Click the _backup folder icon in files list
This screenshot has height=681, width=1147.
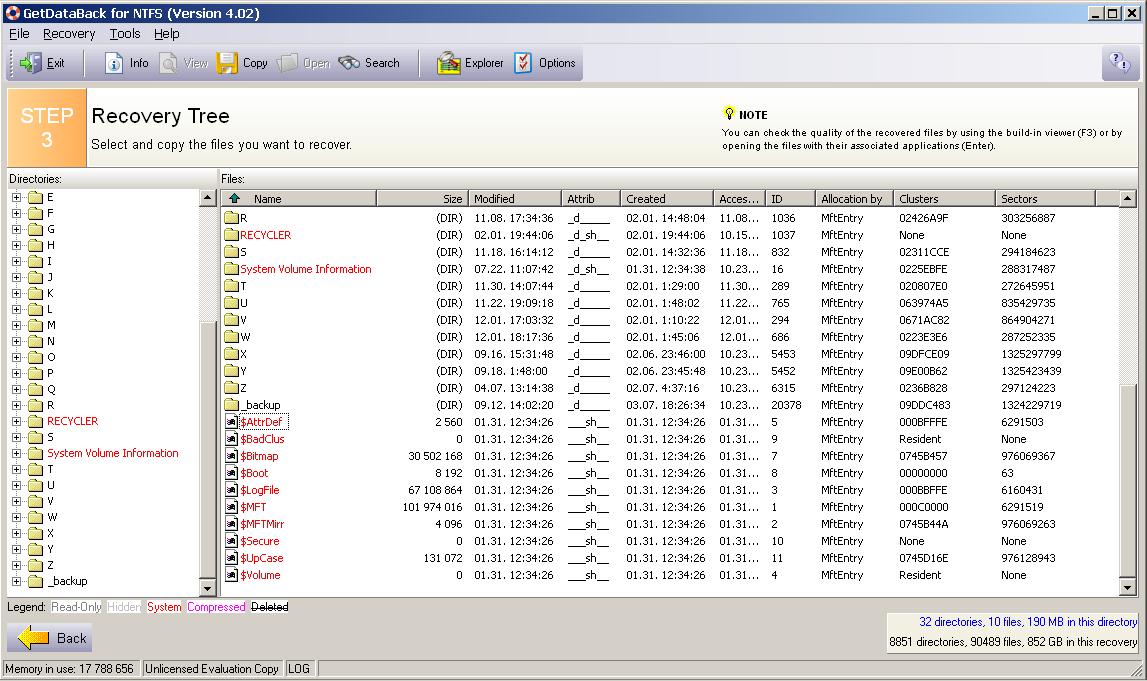click(232, 405)
